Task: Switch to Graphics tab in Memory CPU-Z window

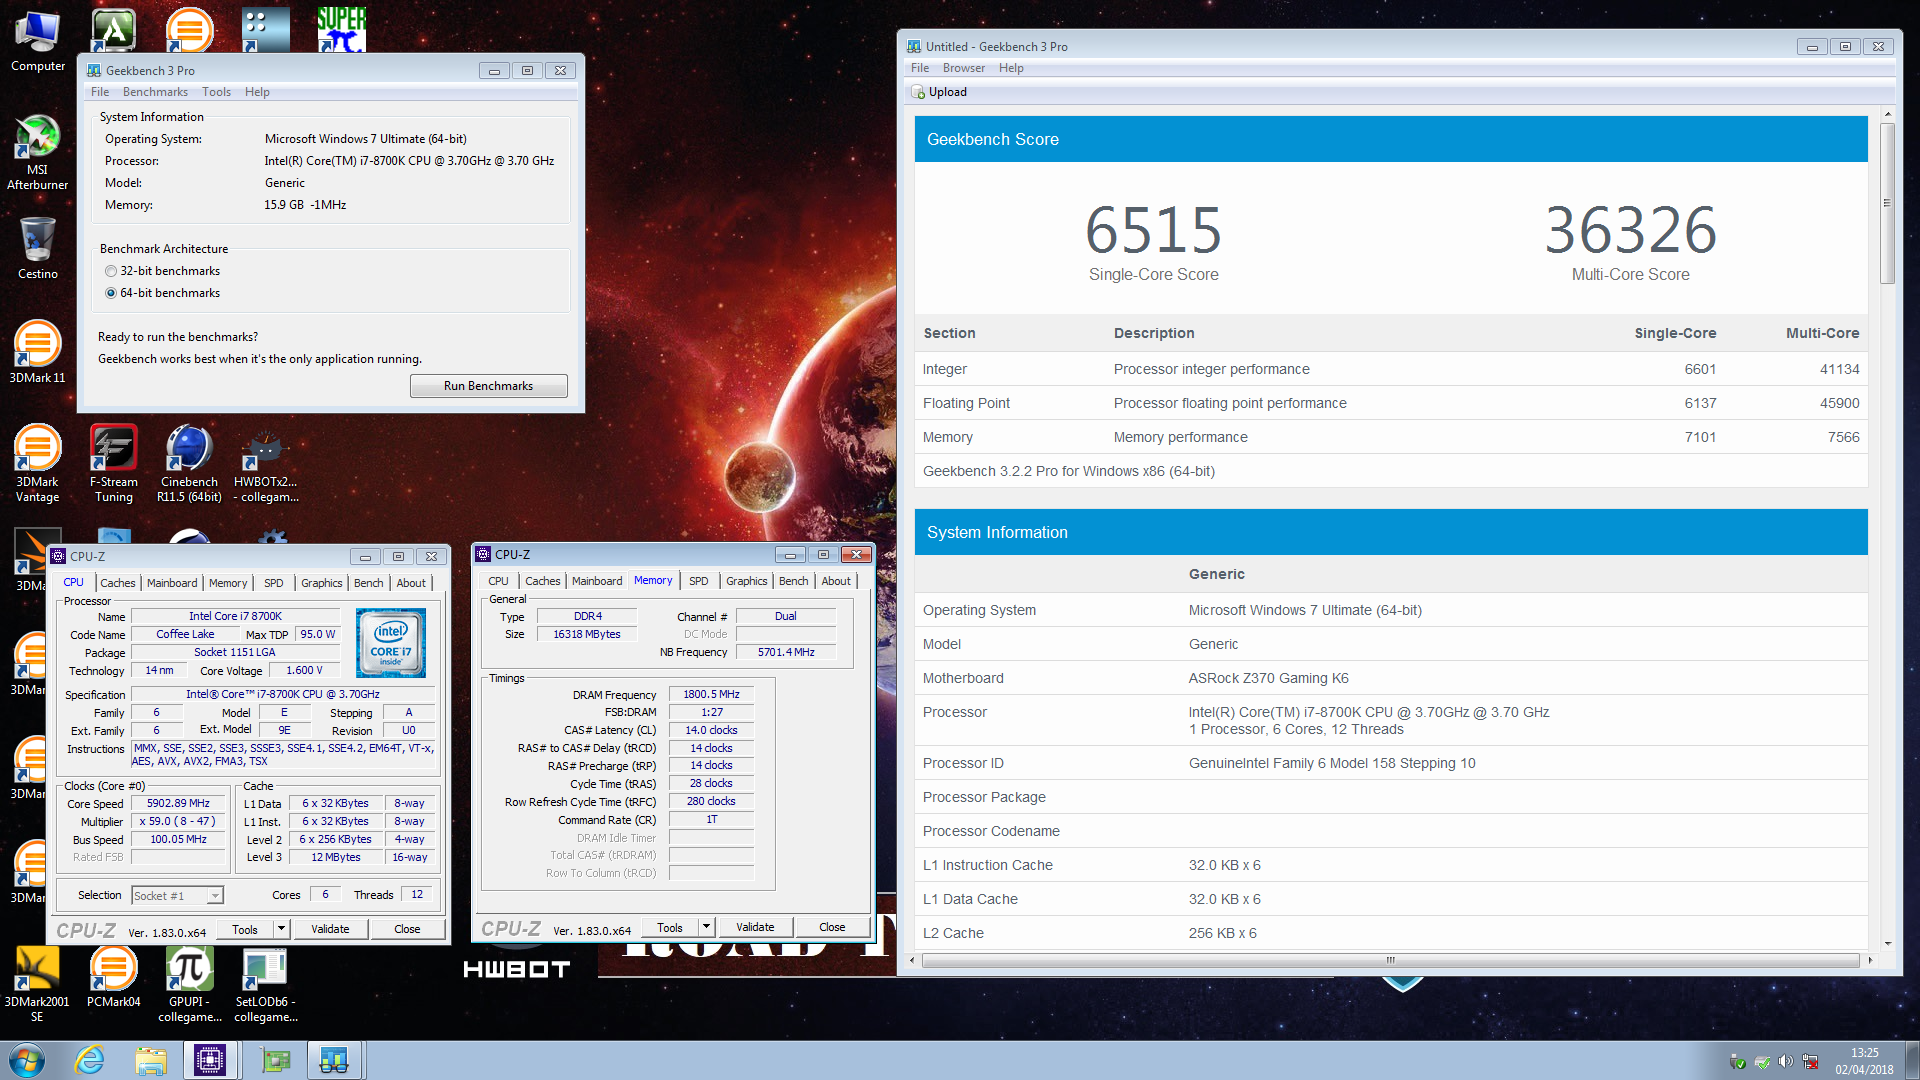Action: coord(747,581)
